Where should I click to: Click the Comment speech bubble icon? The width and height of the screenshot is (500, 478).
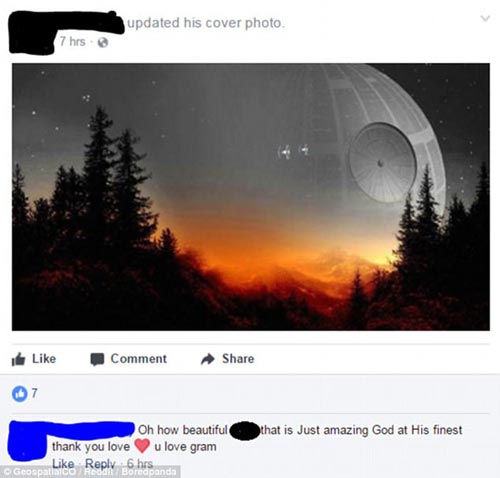[x=97, y=359]
